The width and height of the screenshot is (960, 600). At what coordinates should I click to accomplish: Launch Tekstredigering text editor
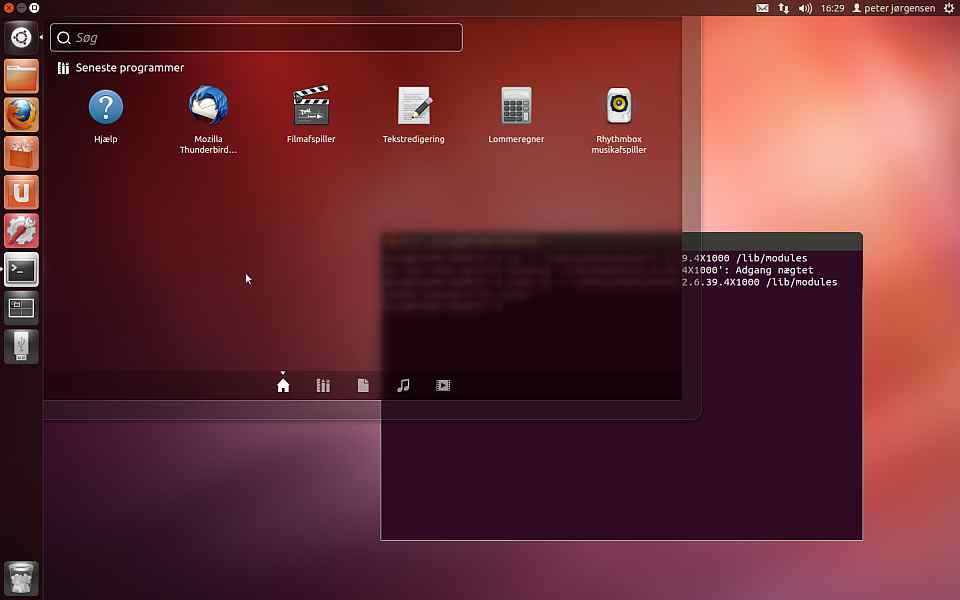(x=414, y=107)
